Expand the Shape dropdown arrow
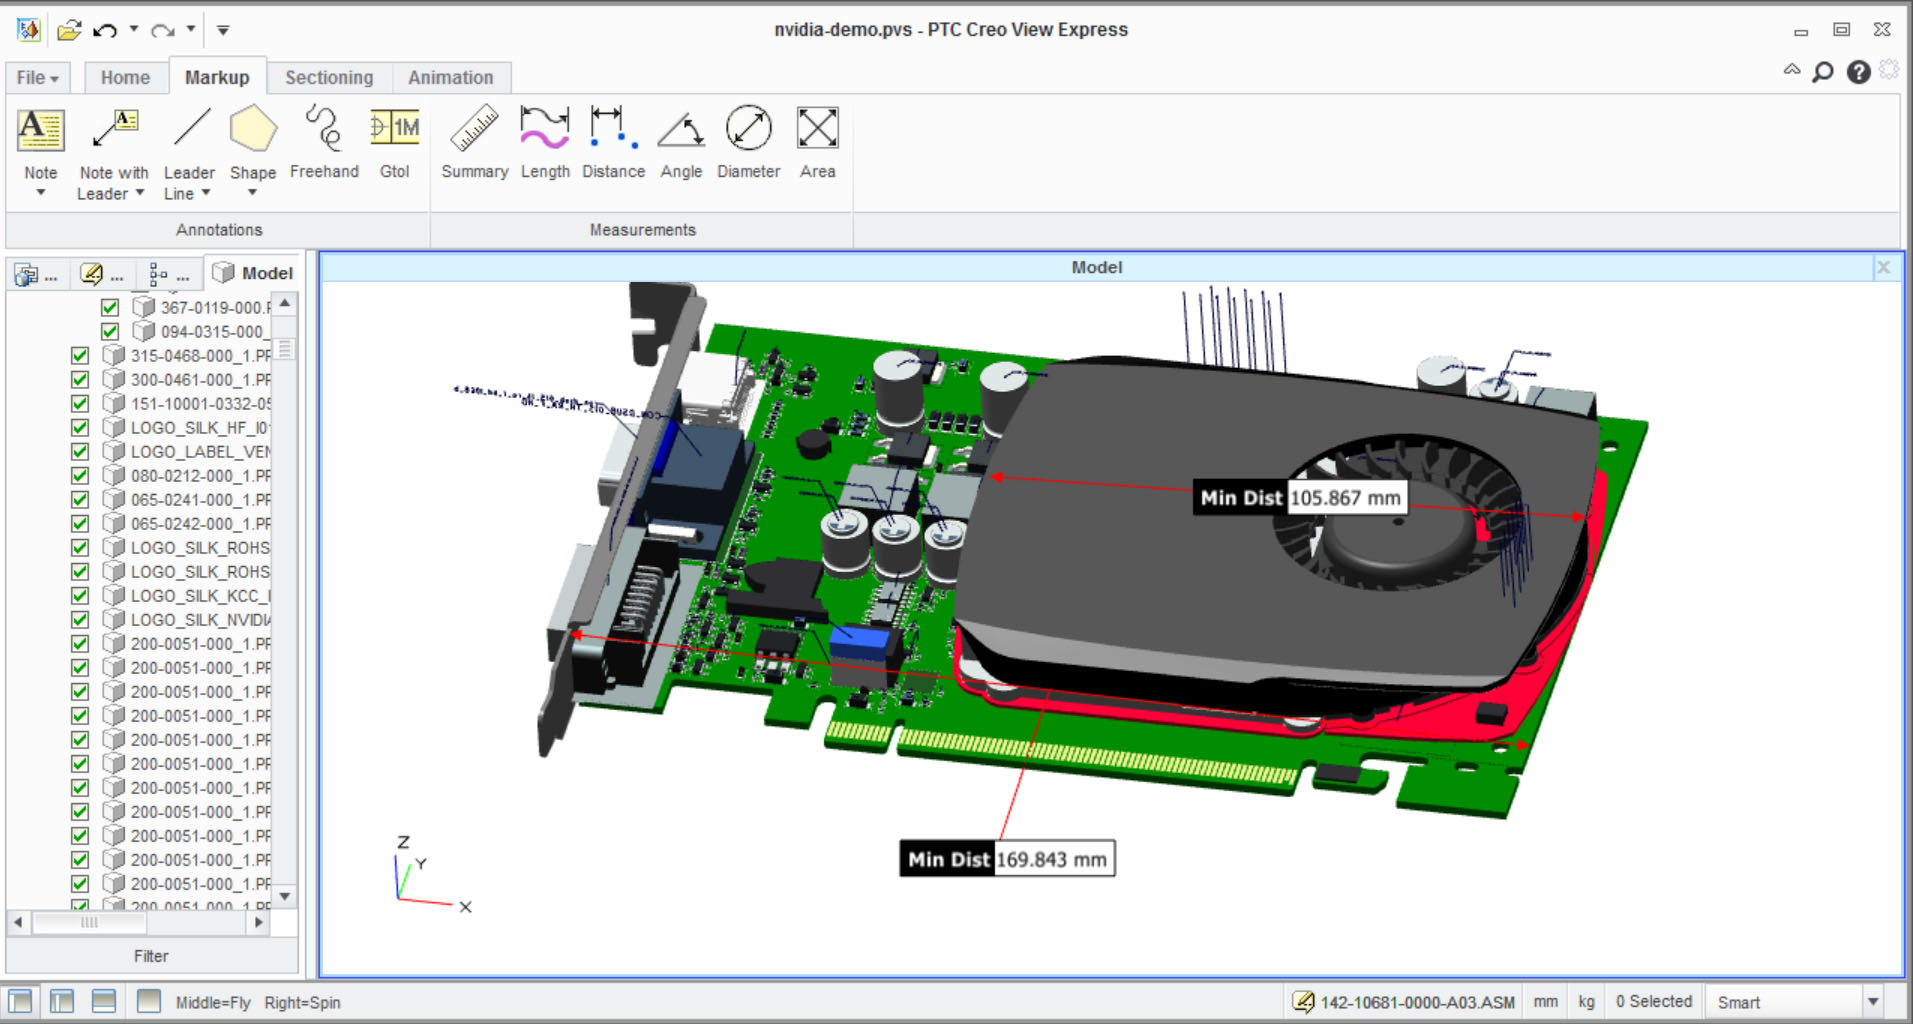This screenshot has width=1913, height=1024. 253,193
